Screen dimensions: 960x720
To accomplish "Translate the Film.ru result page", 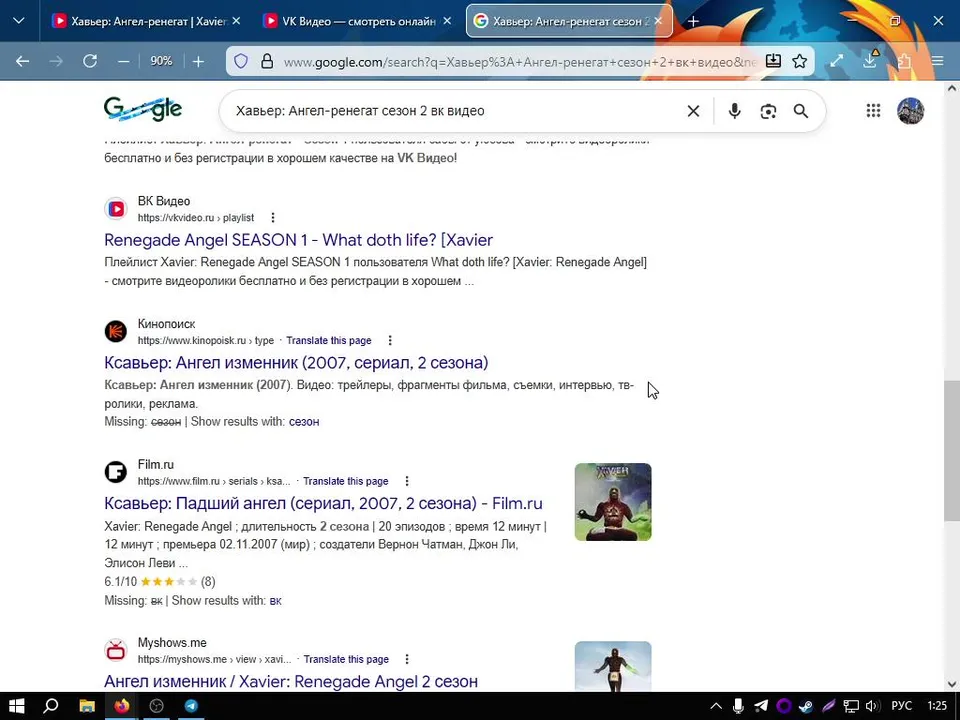I will tap(346, 481).
